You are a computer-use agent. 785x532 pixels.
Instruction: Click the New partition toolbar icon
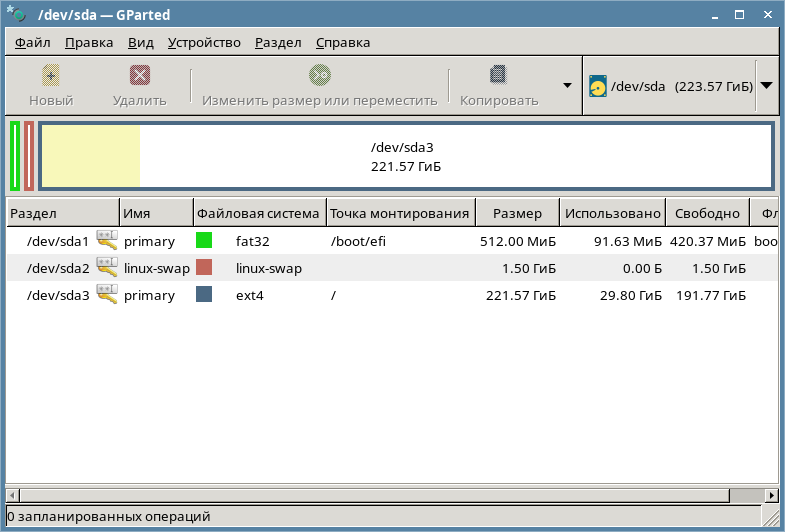51,76
